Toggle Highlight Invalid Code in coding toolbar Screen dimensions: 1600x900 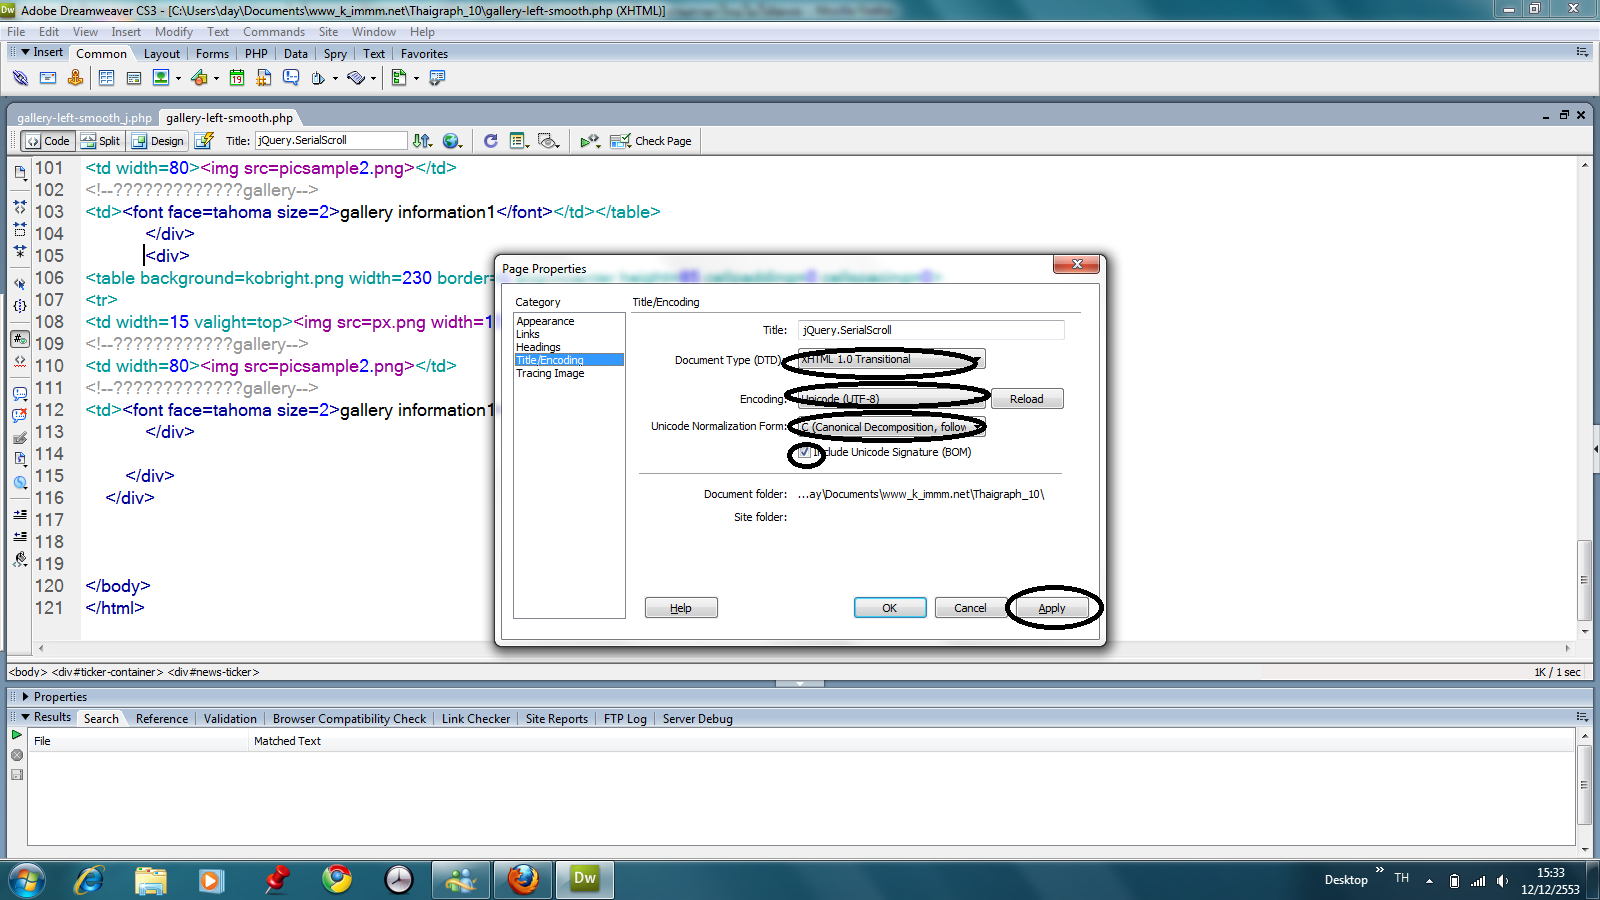(20, 361)
